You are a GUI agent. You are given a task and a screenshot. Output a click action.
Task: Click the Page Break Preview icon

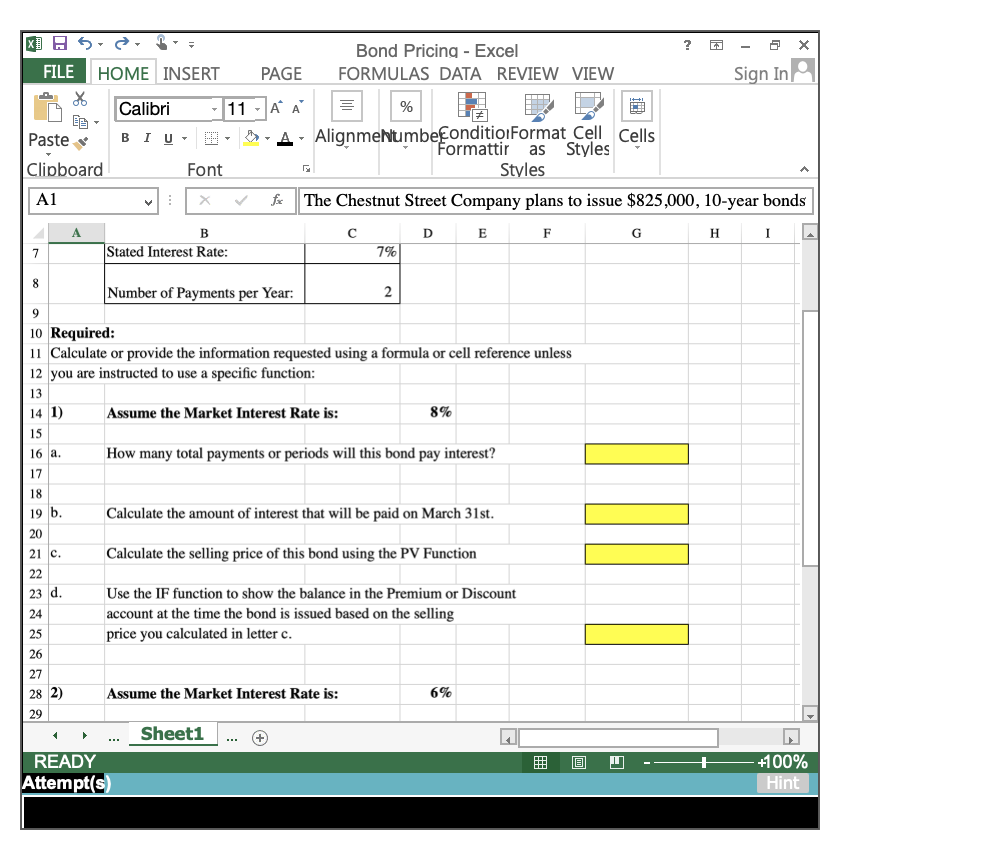(x=617, y=762)
